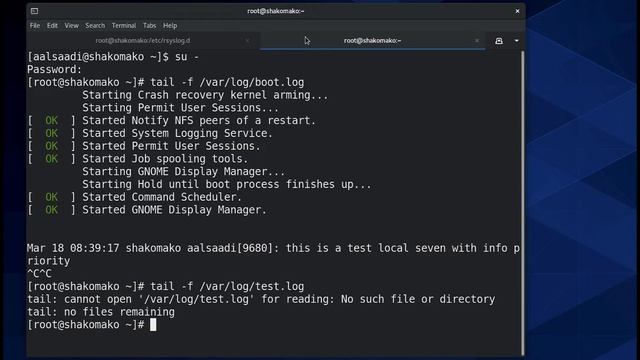Viewport: 640px width, 360px height.
Task: Open the Edit menu
Action: [x=52, y=25]
